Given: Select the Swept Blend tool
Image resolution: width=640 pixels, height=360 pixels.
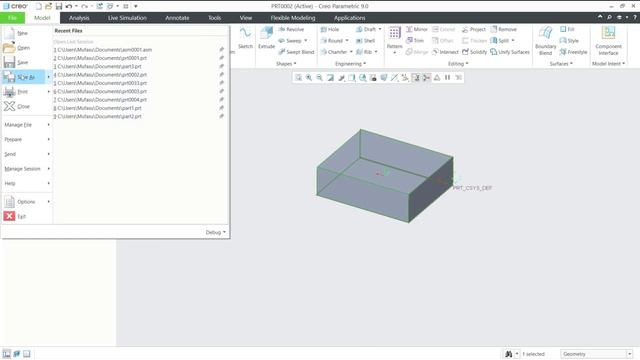Looking at the screenshot, I should (x=296, y=52).
